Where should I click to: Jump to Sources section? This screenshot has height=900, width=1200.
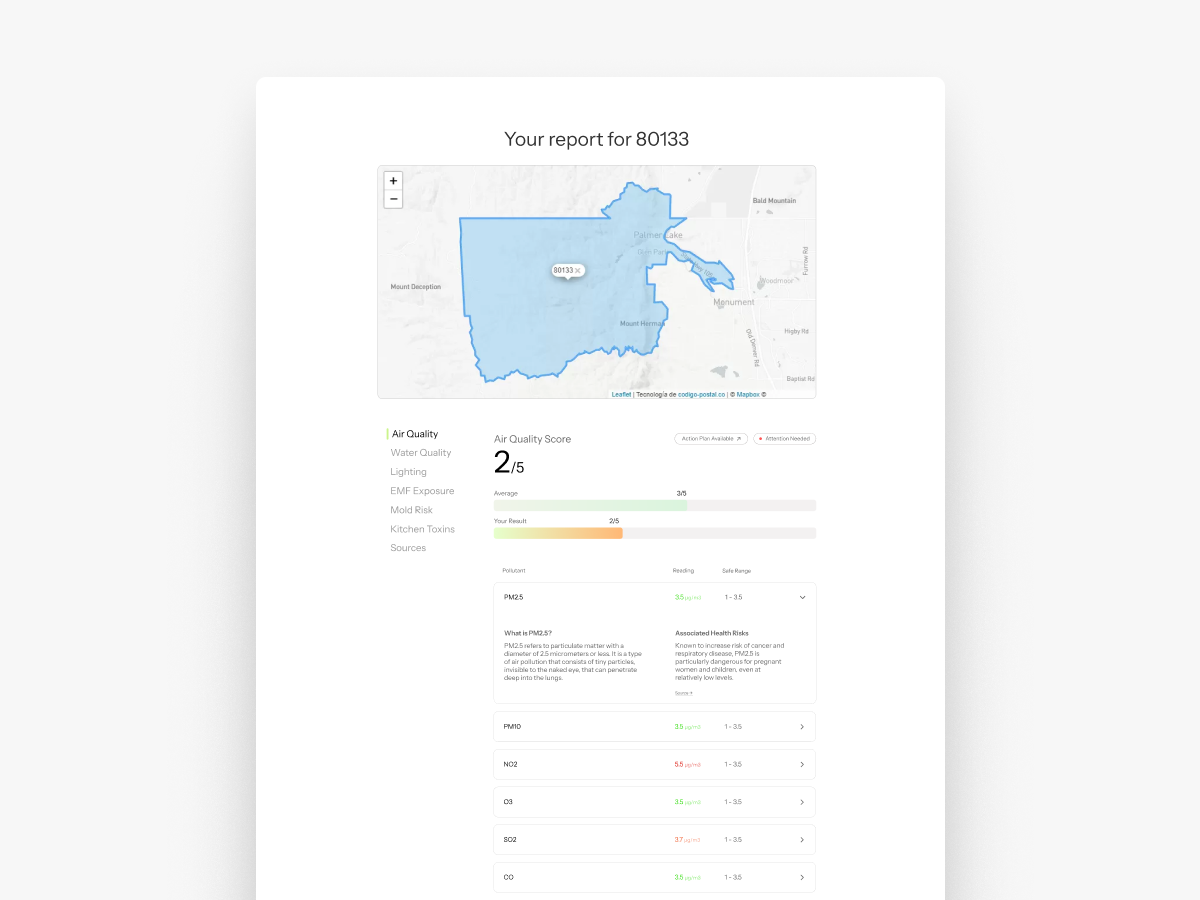pos(408,548)
